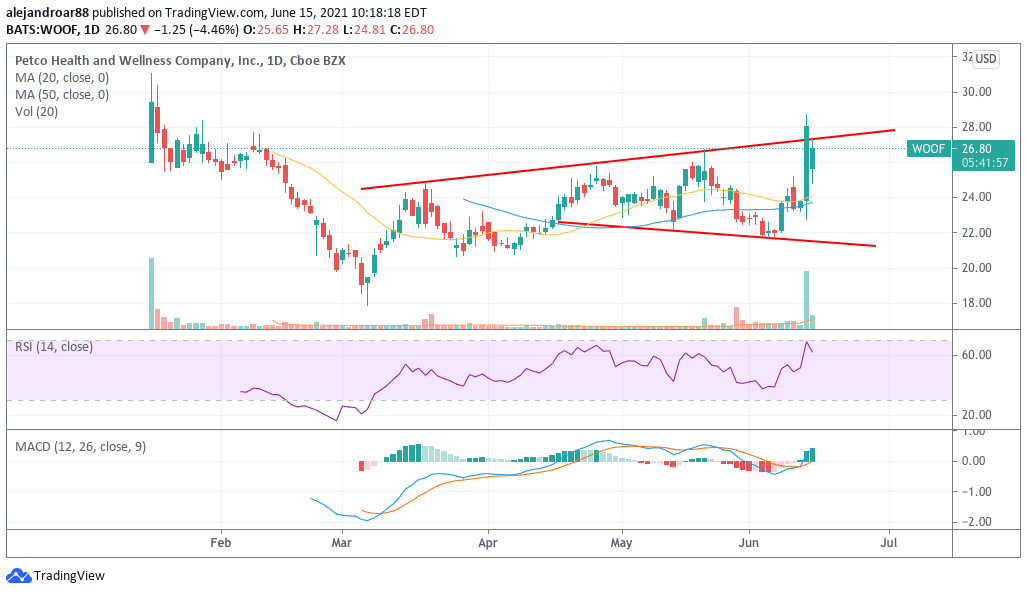Select the MA (50, close, 0) indicator label
This screenshot has height=594, width=1027.
62,95
